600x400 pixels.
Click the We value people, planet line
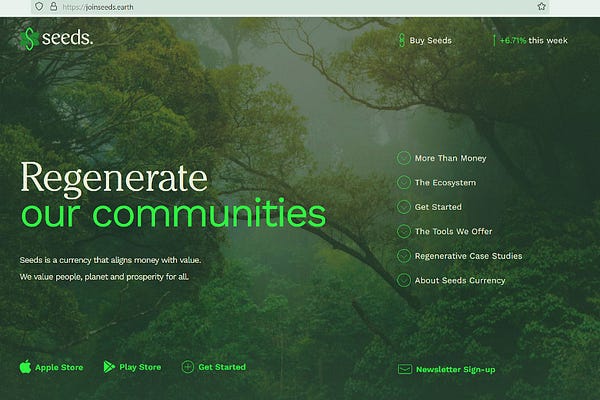tap(104, 277)
